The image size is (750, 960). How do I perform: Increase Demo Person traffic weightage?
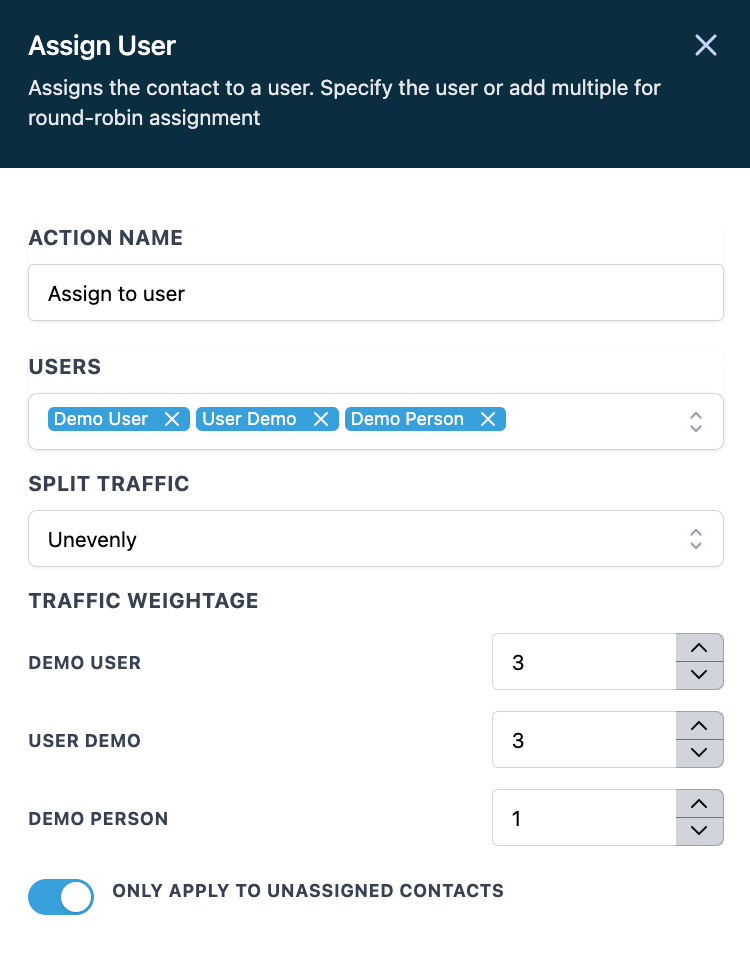pyautogui.click(x=699, y=804)
